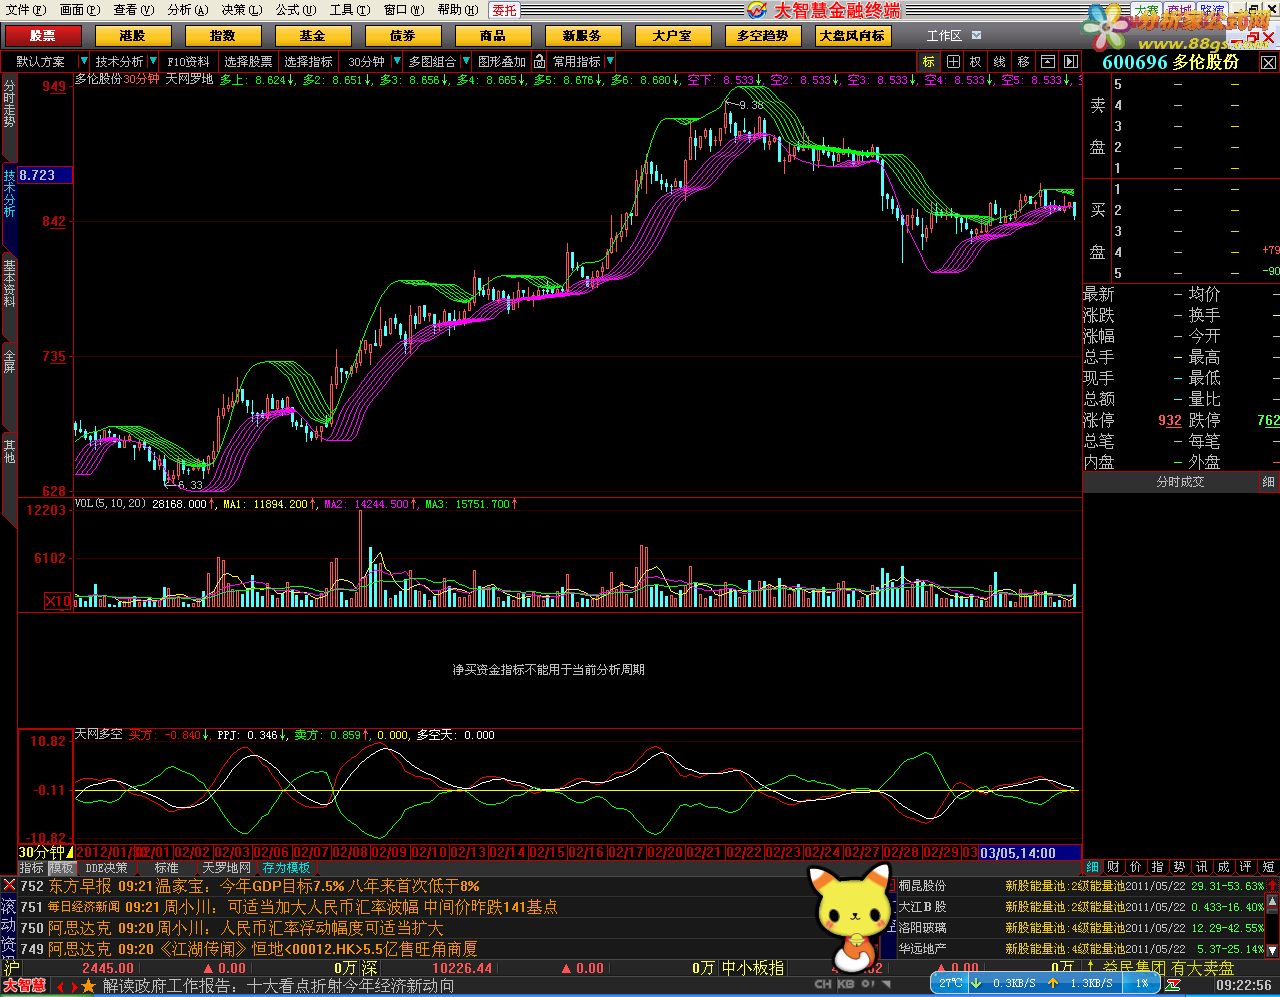Select the 大盘风向标 main tab
This screenshot has width=1280, height=997.
[x=852, y=36]
